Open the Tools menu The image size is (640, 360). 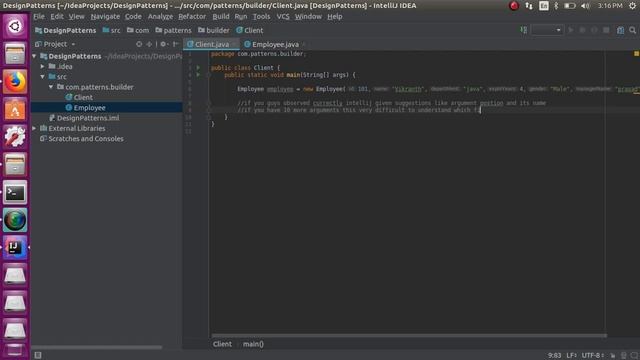pos(261,17)
